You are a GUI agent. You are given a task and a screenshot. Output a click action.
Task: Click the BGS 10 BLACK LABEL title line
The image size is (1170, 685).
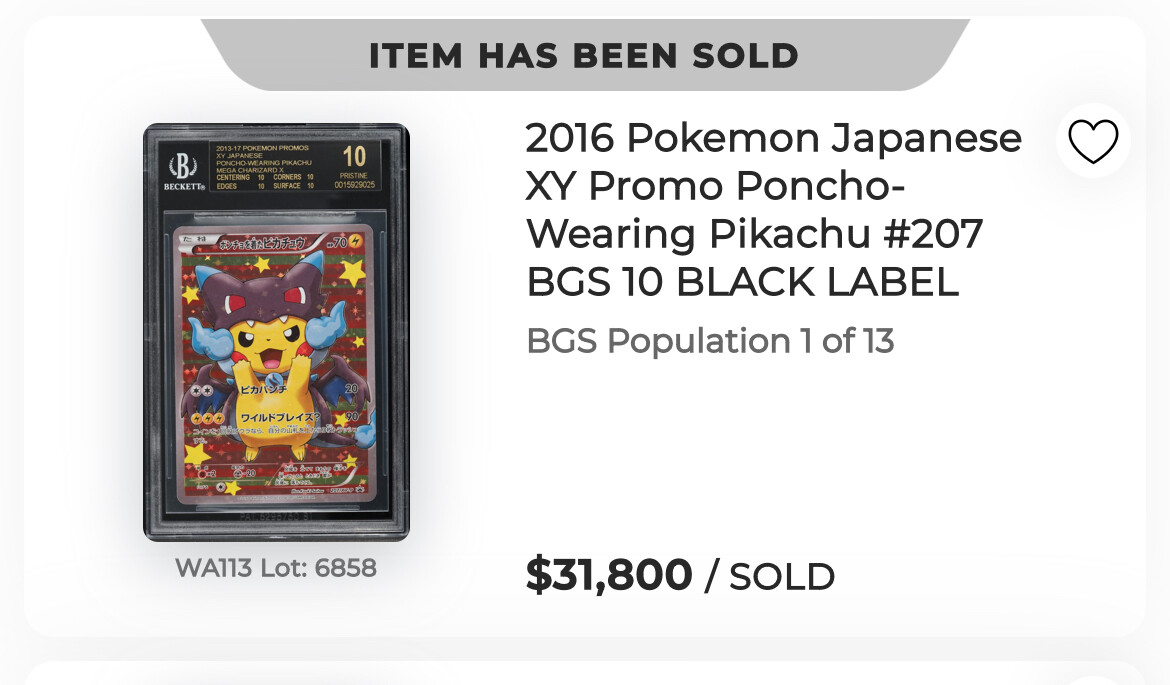click(x=742, y=282)
